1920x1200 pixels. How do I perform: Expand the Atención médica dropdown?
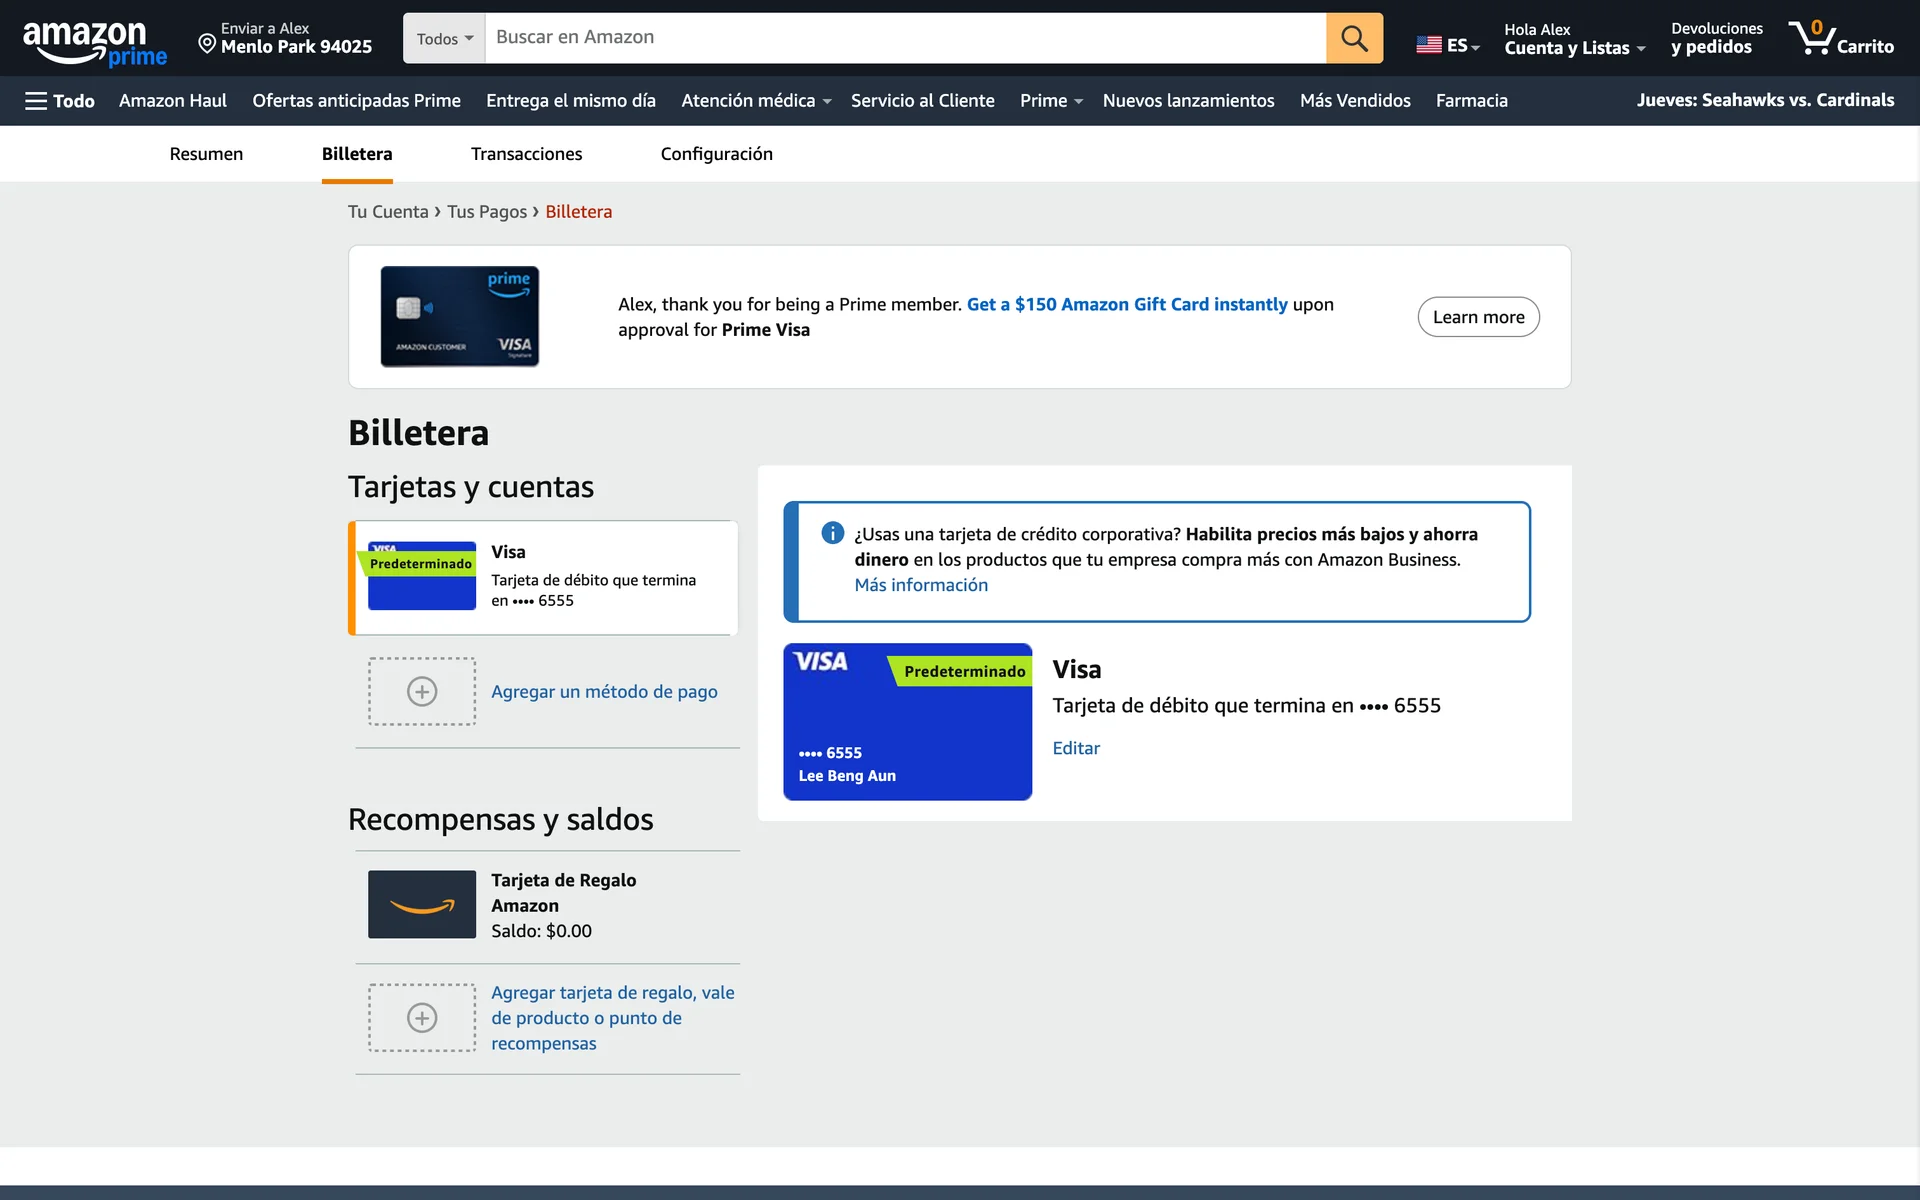coord(755,101)
